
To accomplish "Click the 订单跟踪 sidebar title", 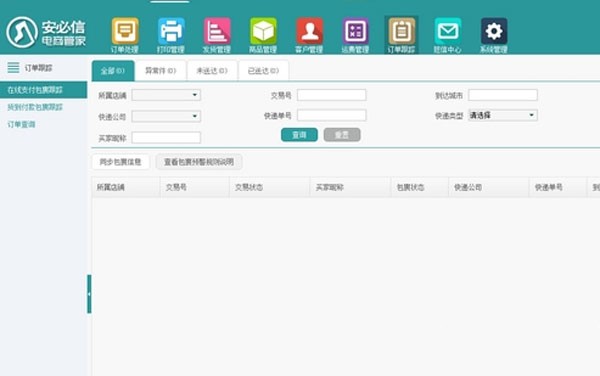I will (38, 68).
